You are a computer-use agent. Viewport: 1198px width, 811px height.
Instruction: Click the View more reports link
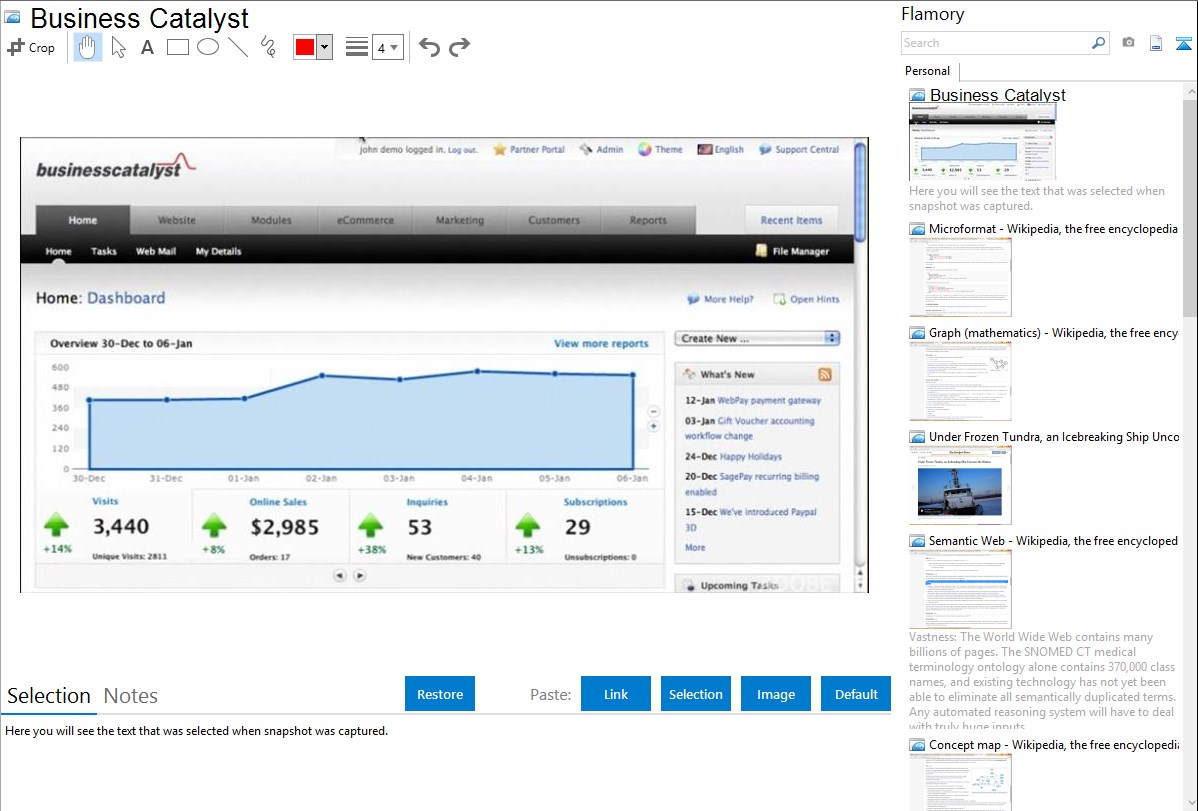click(601, 343)
